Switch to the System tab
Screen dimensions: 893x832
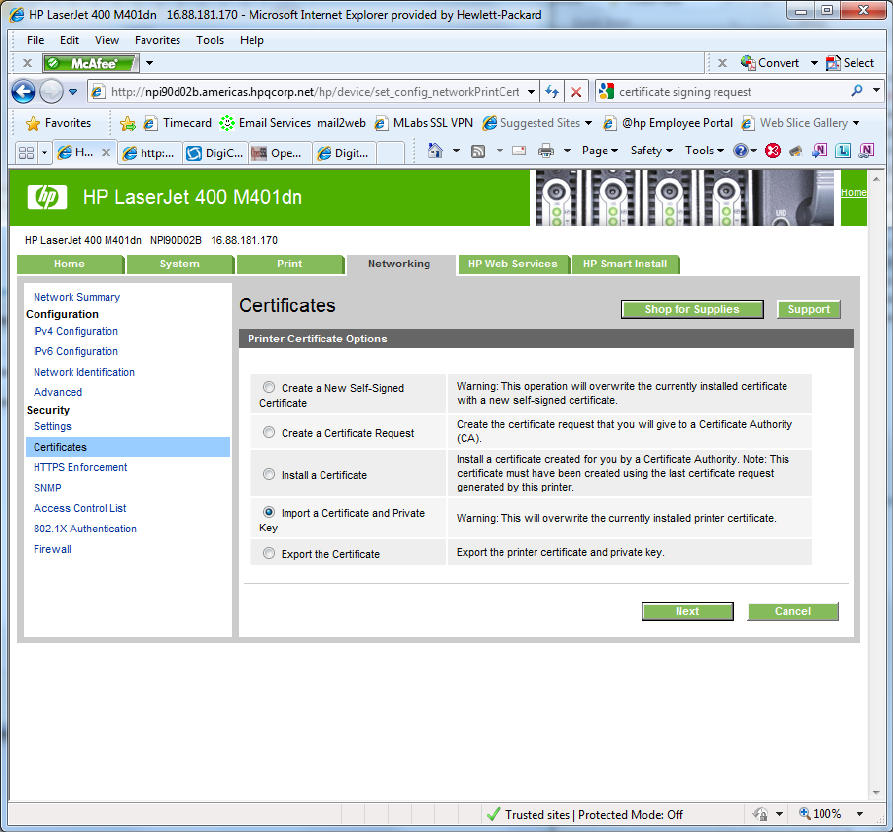(180, 264)
